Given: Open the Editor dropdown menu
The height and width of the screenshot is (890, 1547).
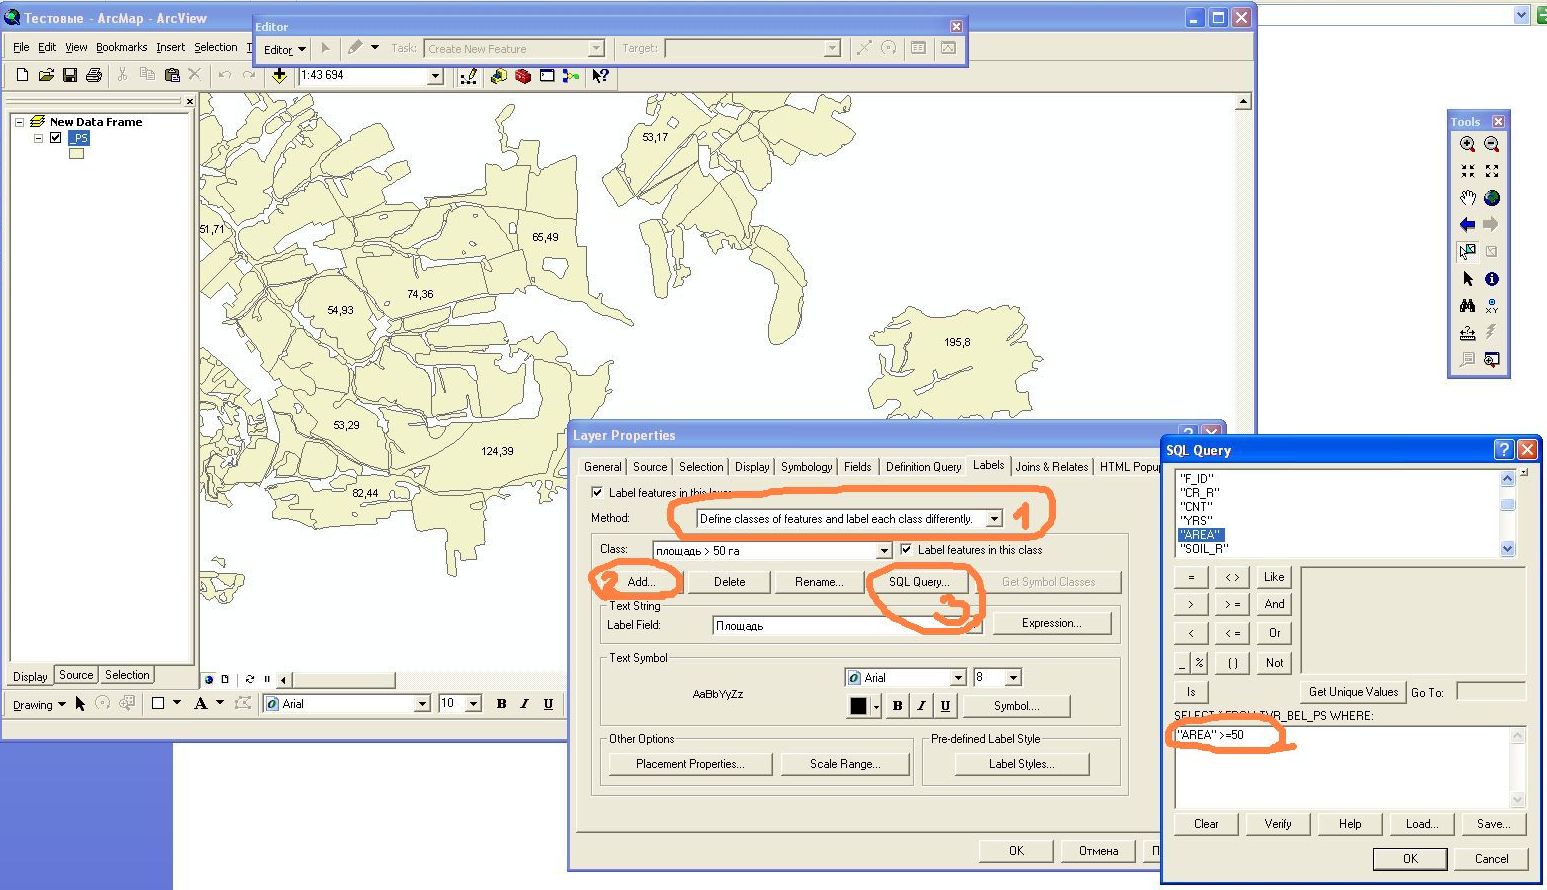Looking at the screenshot, I should click(284, 49).
